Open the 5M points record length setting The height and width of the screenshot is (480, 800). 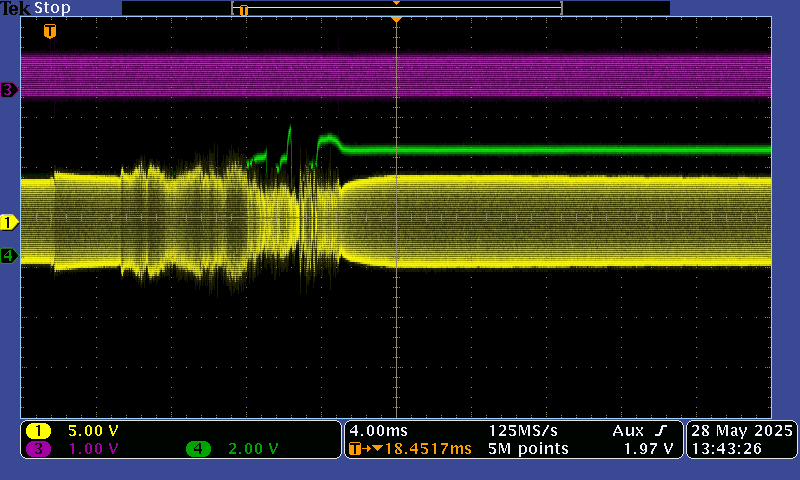click(x=528, y=449)
